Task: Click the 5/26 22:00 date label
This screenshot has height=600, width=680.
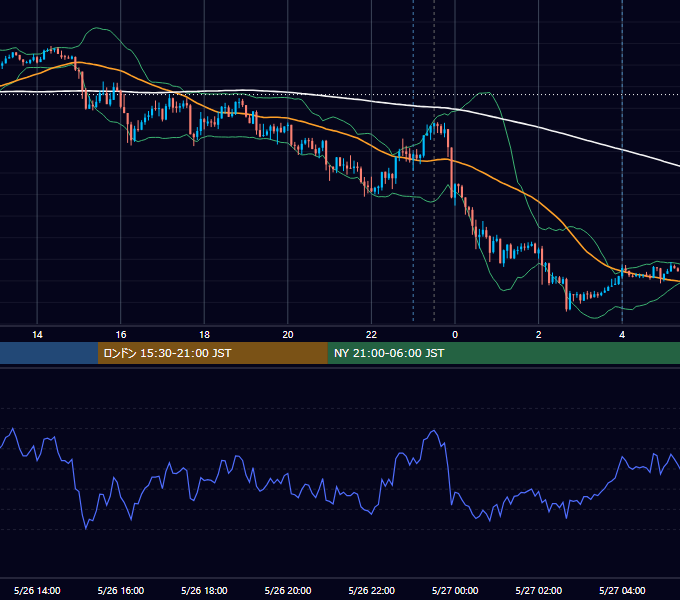Action: (x=371, y=590)
